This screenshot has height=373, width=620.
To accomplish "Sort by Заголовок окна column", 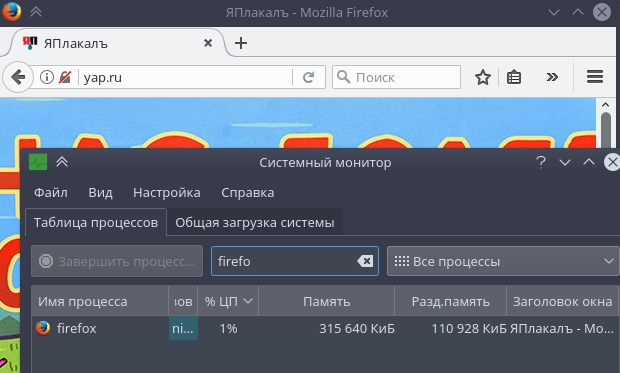I will [562, 302].
